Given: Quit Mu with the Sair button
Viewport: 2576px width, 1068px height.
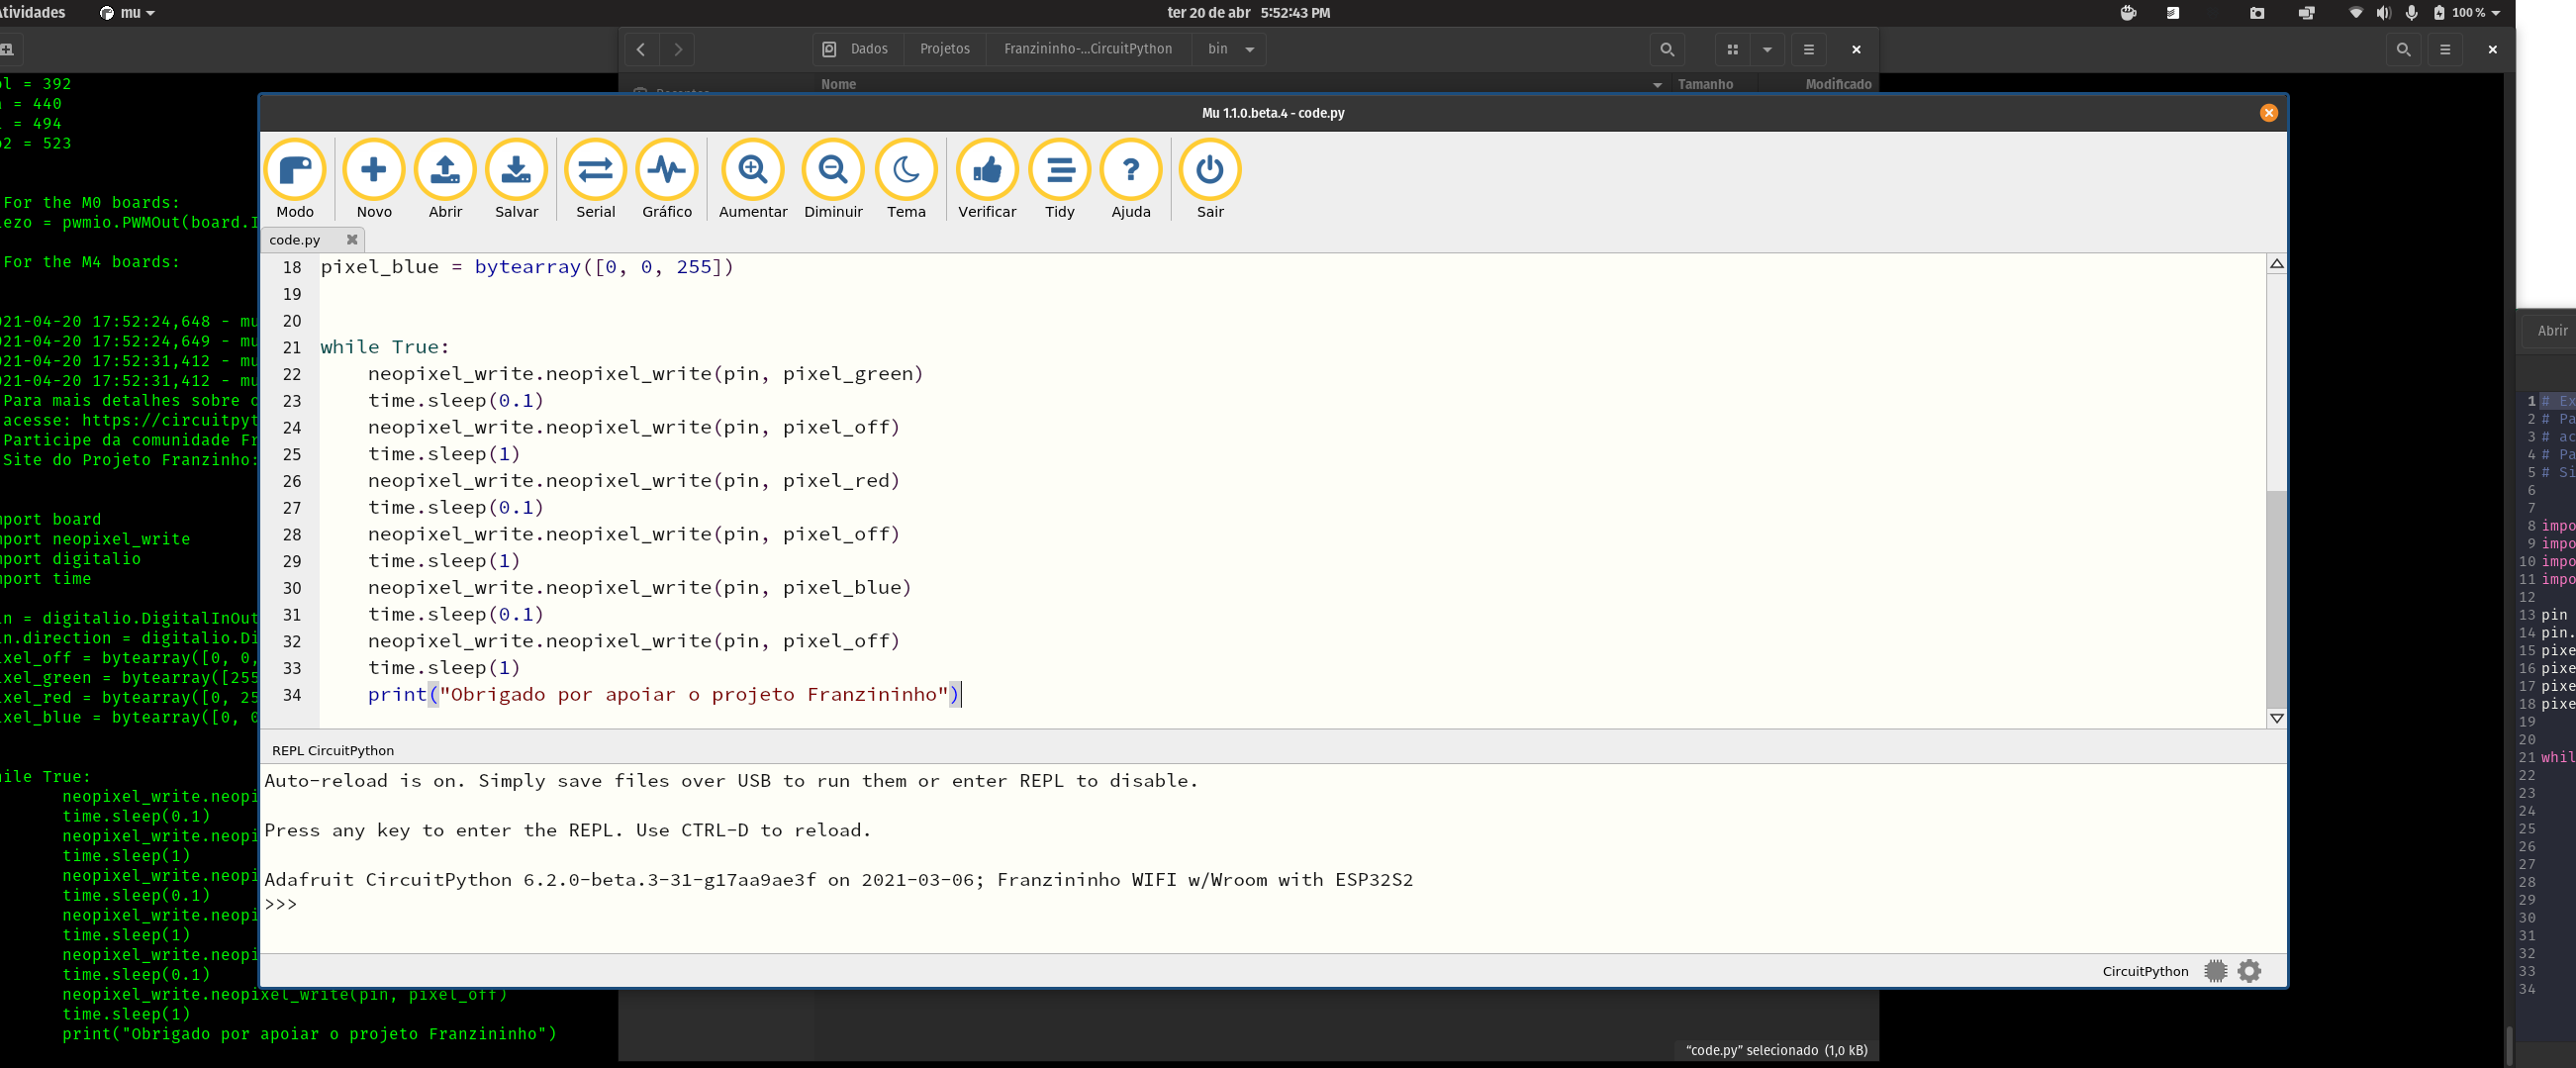Looking at the screenshot, I should point(1210,179).
